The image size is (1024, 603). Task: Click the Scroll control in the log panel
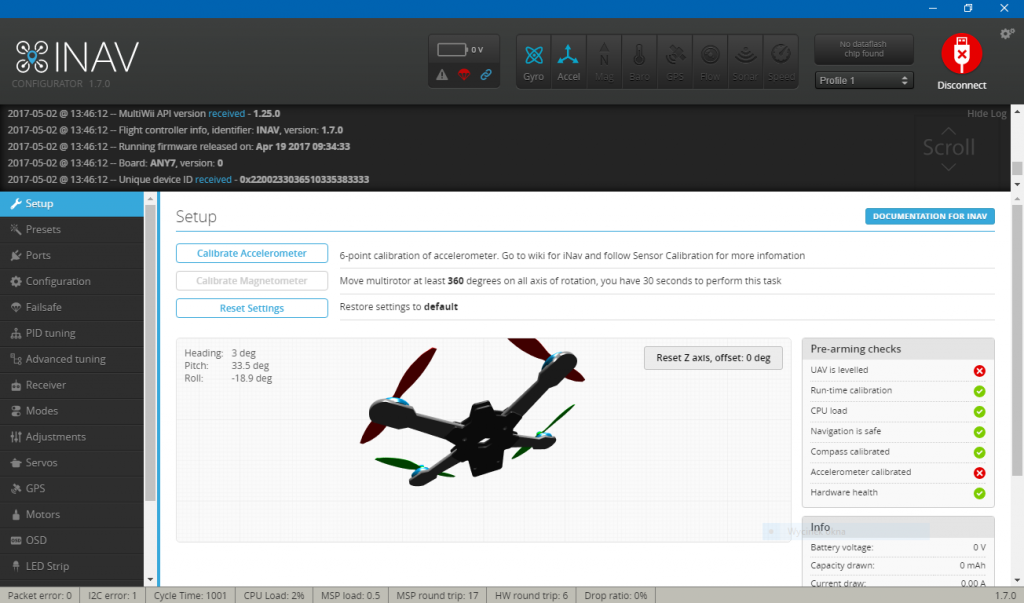point(949,148)
